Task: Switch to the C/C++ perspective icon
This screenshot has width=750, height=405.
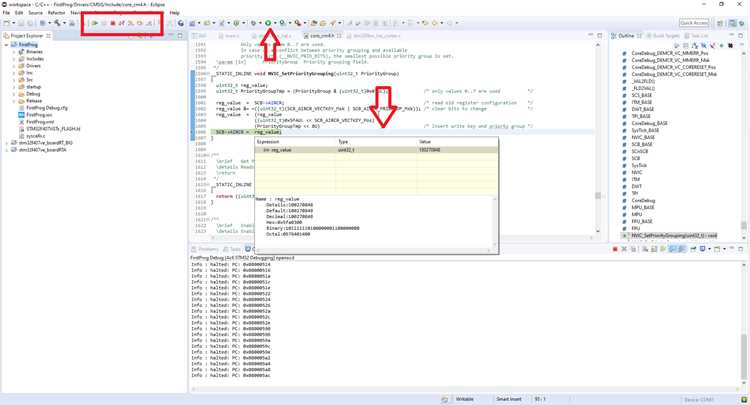Action: (x=732, y=23)
